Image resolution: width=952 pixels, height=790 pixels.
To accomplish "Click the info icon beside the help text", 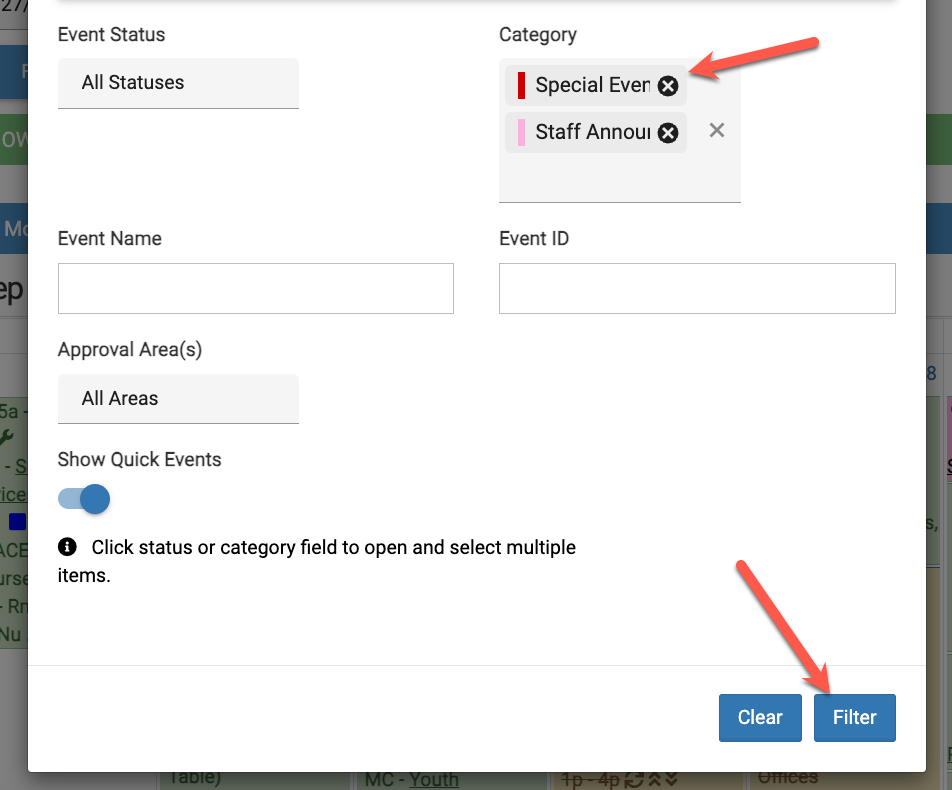I will pyautogui.click(x=67, y=547).
